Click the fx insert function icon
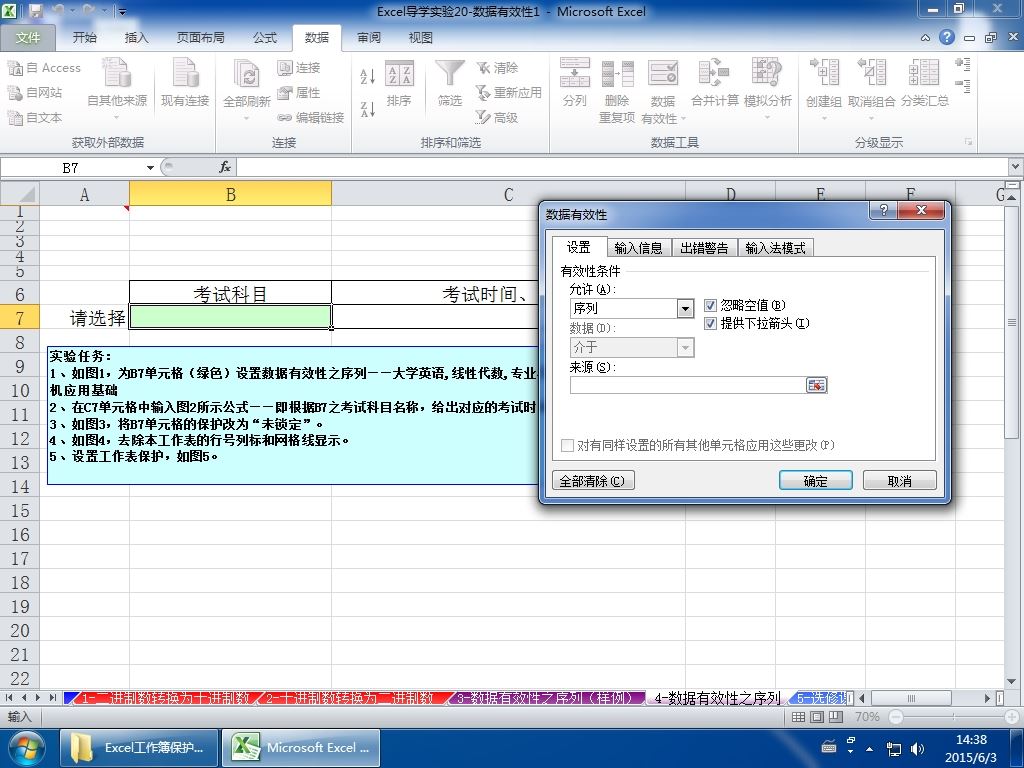Screen dimensions: 1024x768 point(225,167)
